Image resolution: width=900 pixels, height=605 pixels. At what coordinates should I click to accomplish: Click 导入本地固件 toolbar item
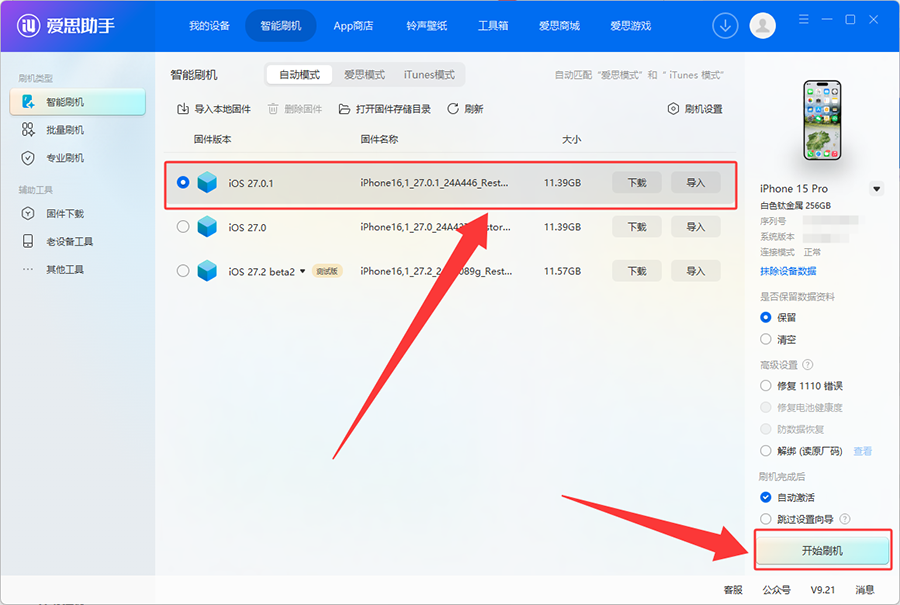(x=214, y=109)
